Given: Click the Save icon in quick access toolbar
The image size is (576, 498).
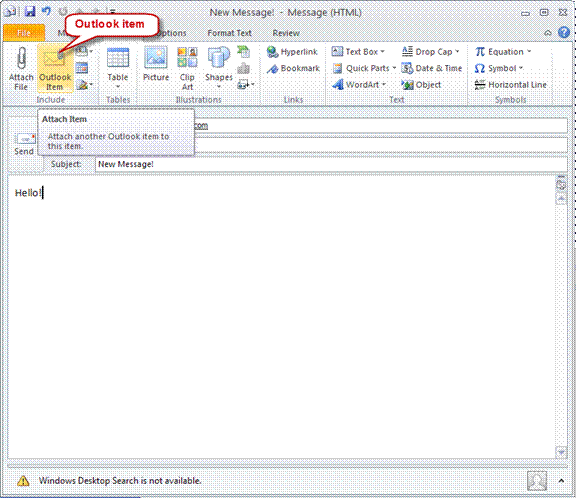Looking at the screenshot, I should (30, 11).
